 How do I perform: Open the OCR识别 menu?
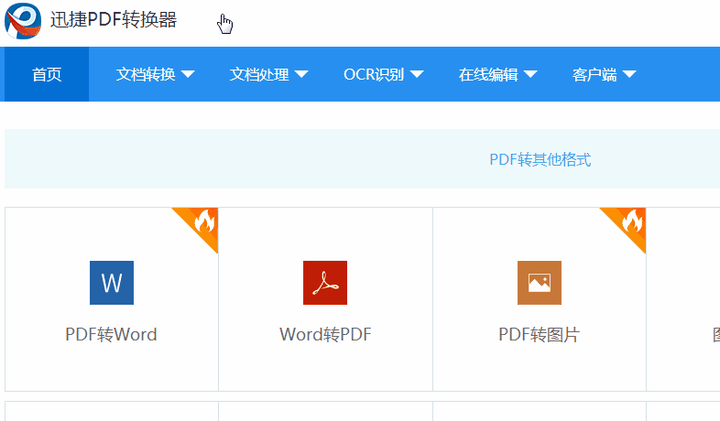(383, 74)
